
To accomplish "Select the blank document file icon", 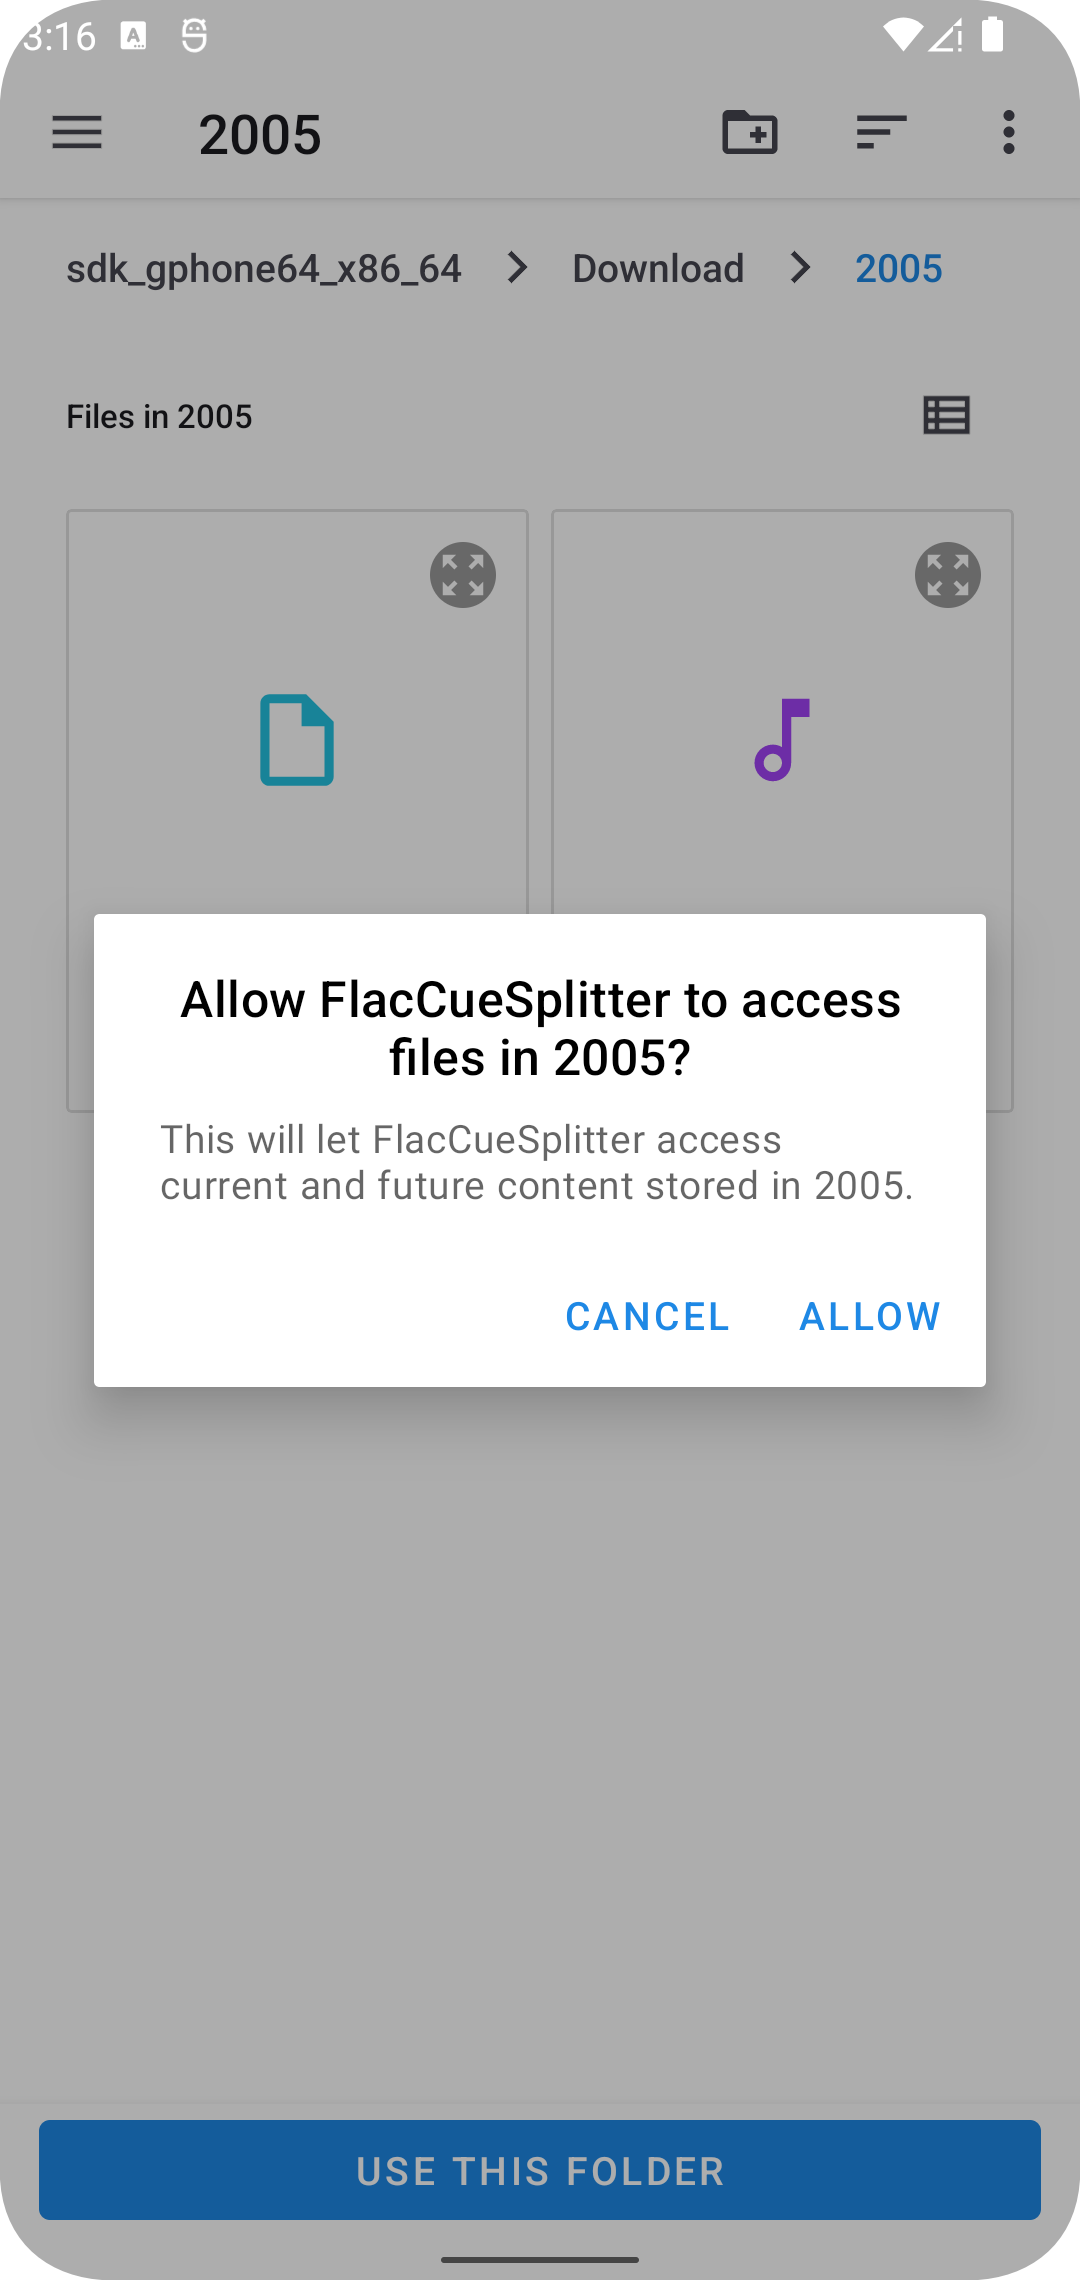I will 297,739.
